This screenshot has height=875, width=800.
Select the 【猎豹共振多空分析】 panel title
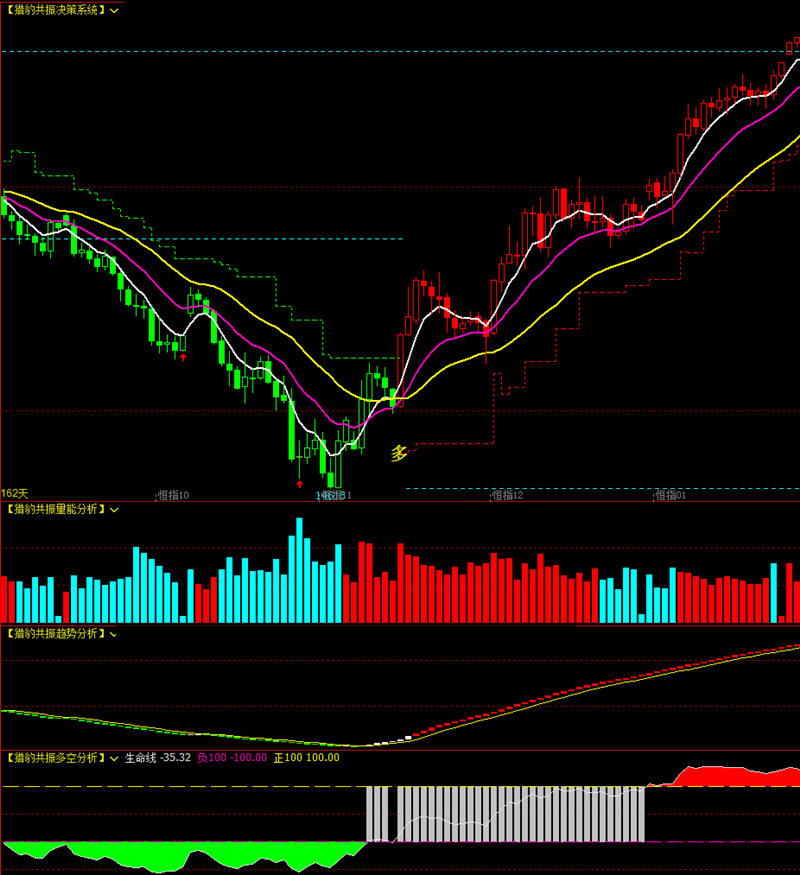pyautogui.click(x=55, y=758)
